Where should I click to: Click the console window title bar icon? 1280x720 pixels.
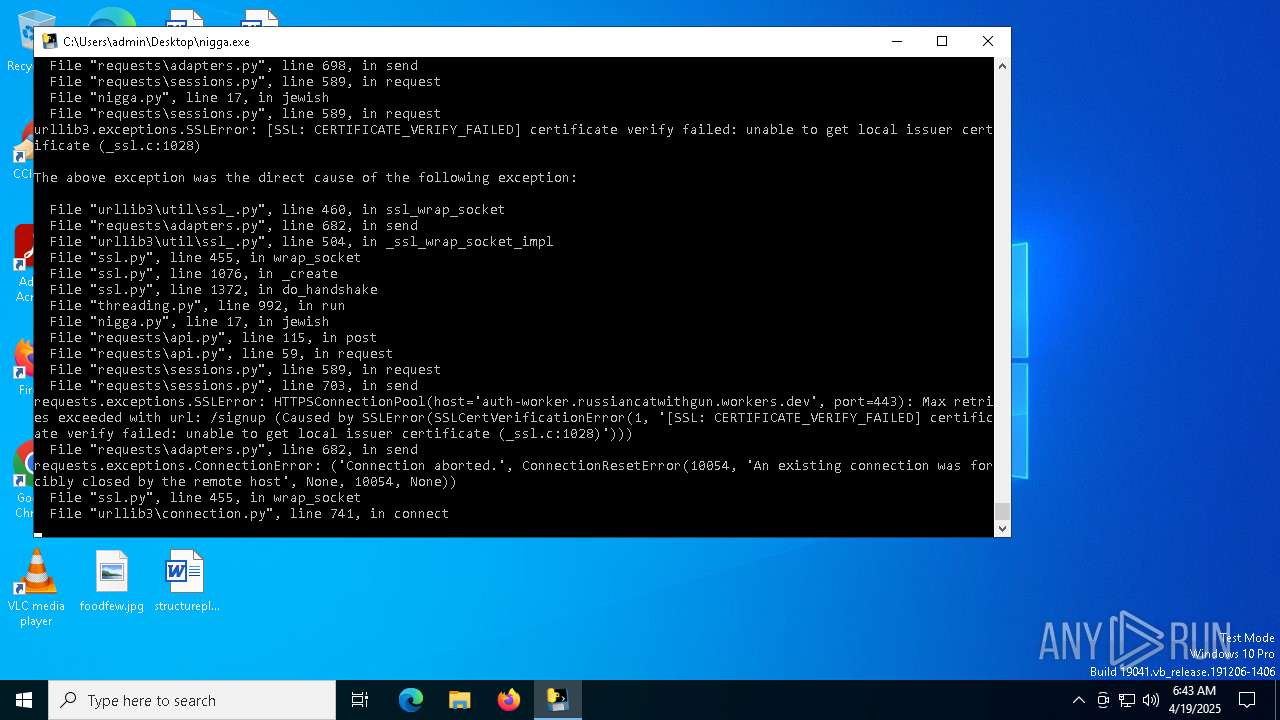(x=50, y=42)
